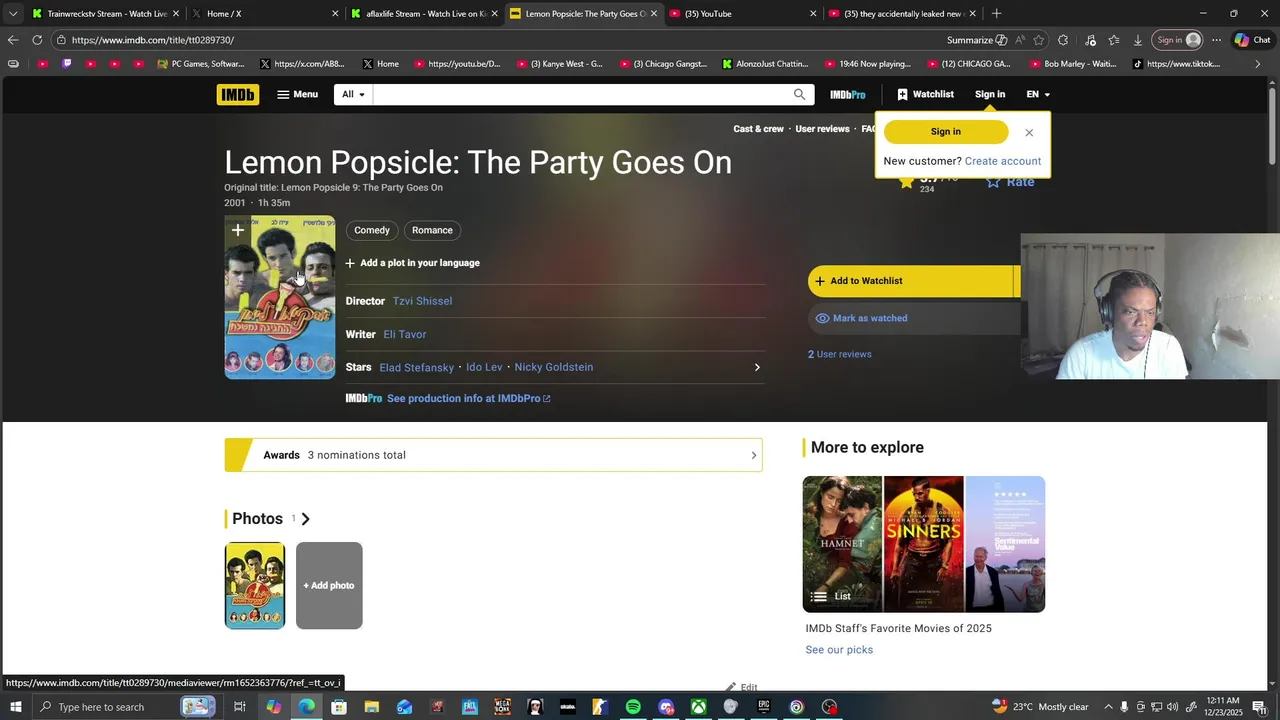Click Summarize in the address bar

[x=977, y=40]
